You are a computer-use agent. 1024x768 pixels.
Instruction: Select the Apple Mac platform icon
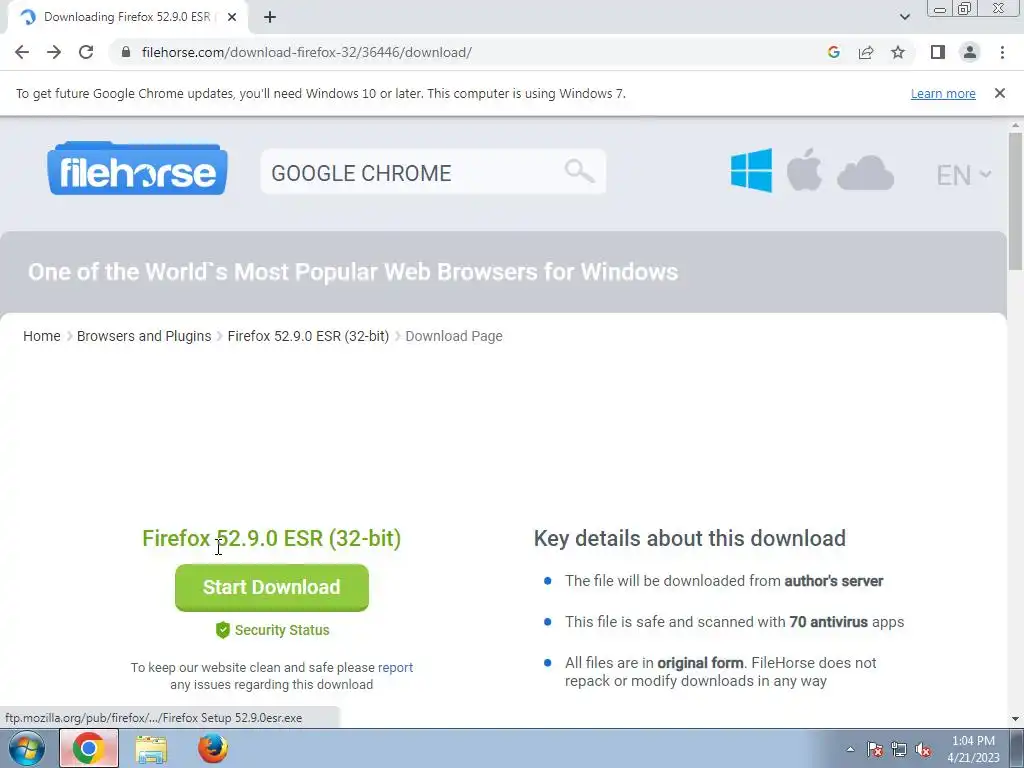tap(804, 170)
